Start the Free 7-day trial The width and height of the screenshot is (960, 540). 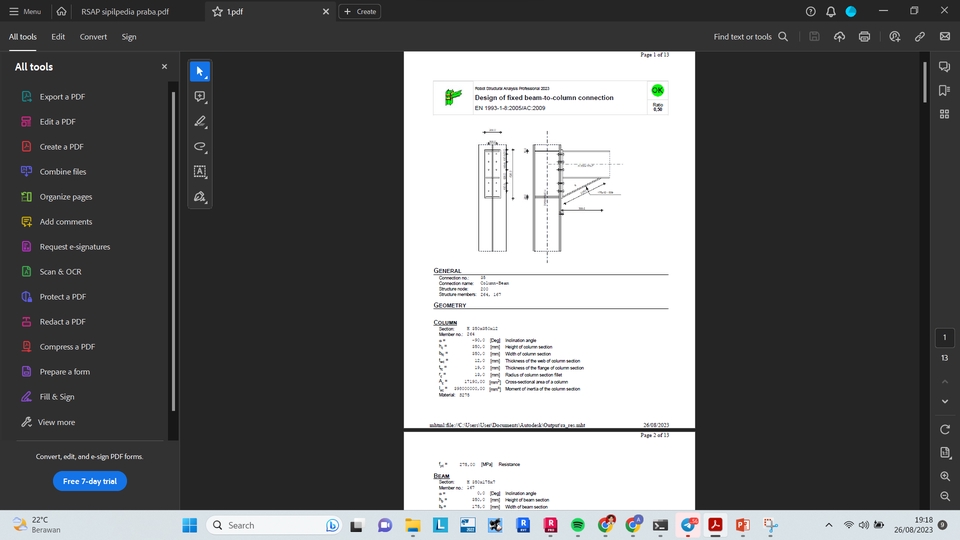pos(89,481)
